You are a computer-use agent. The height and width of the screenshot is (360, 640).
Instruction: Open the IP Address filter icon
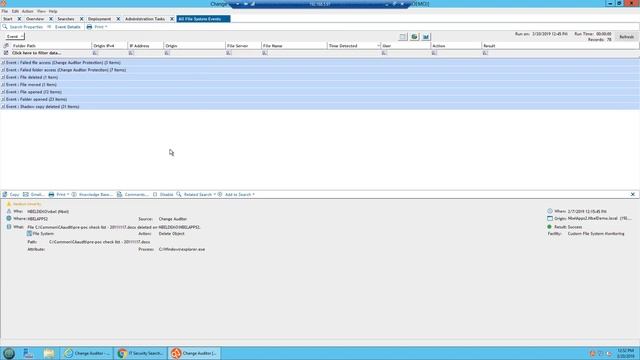131,53
